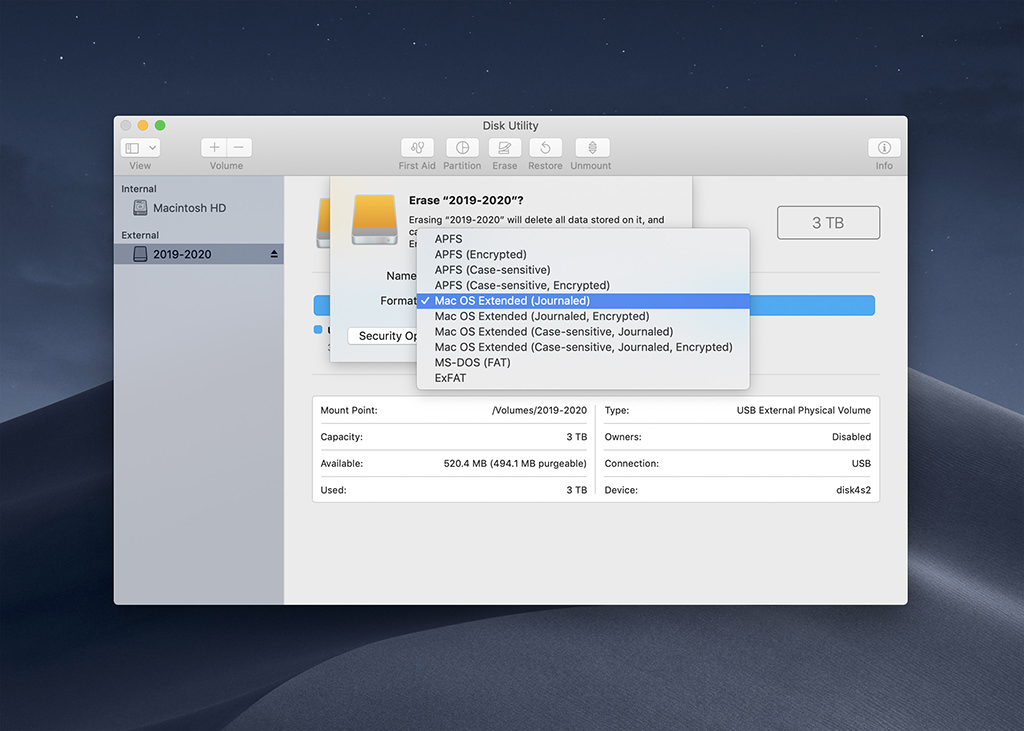The image size is (1024, 731).
Task: Click the Erase "2019-2020"? heading
Action: pos(466,201)
